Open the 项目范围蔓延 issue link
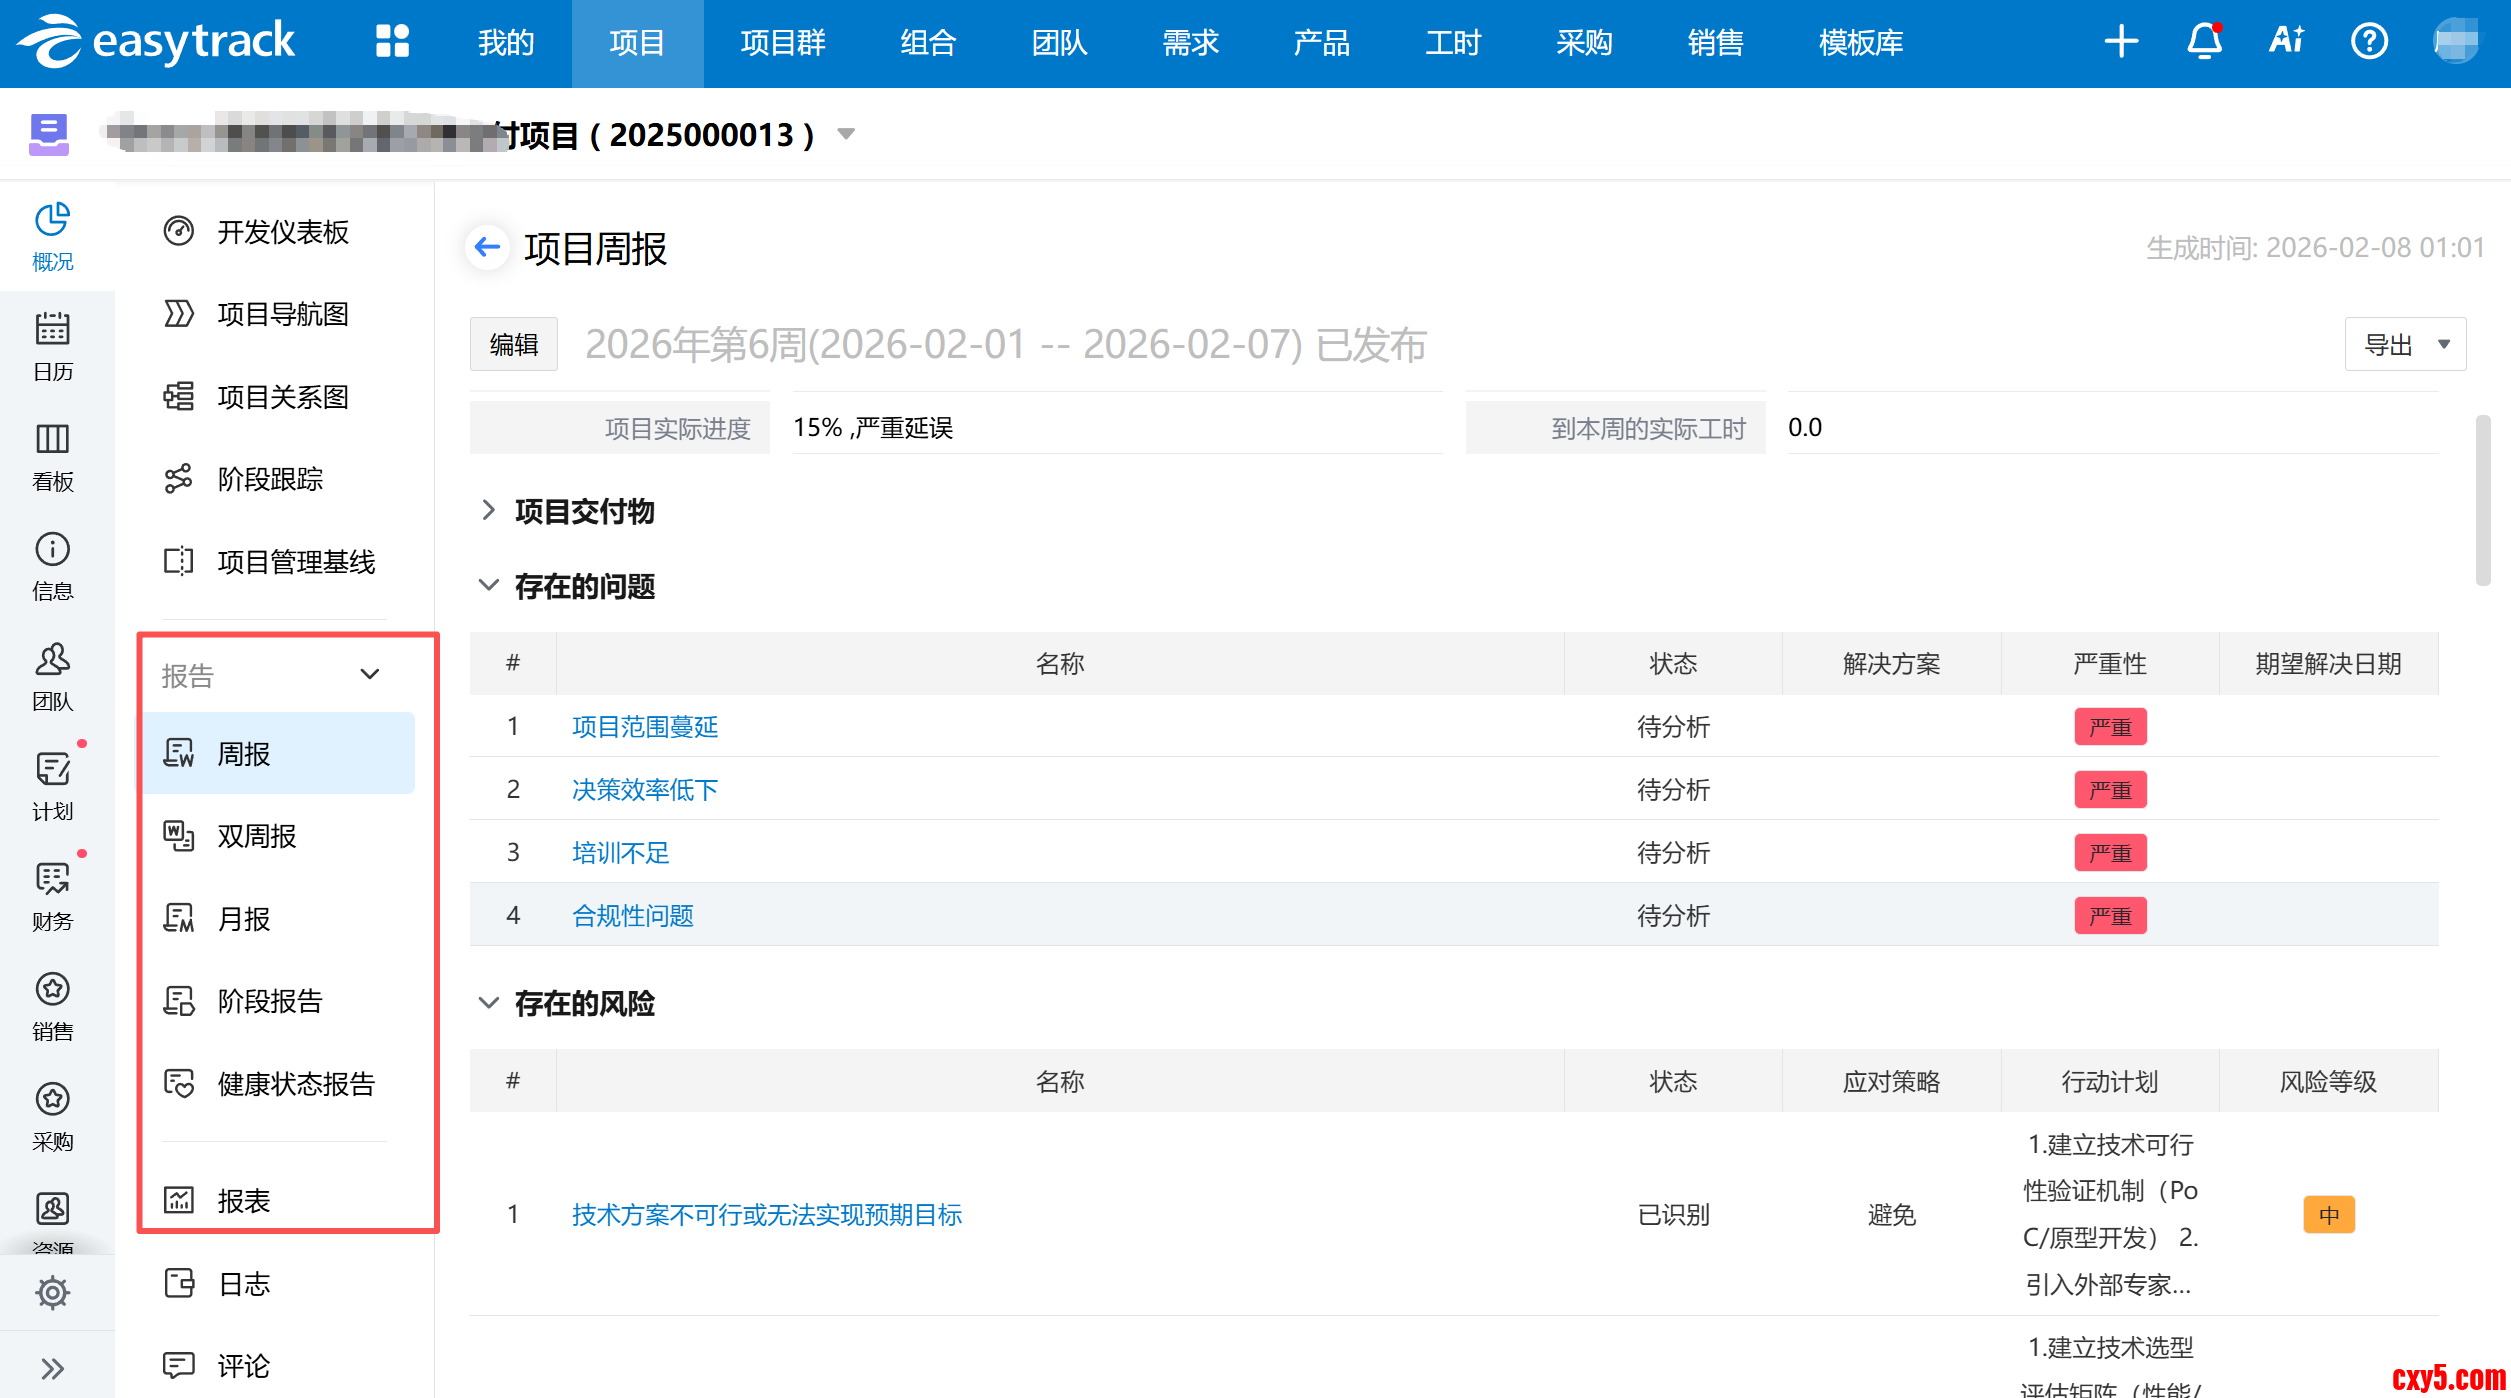2511x1398 pixels. tap(645, 727)
